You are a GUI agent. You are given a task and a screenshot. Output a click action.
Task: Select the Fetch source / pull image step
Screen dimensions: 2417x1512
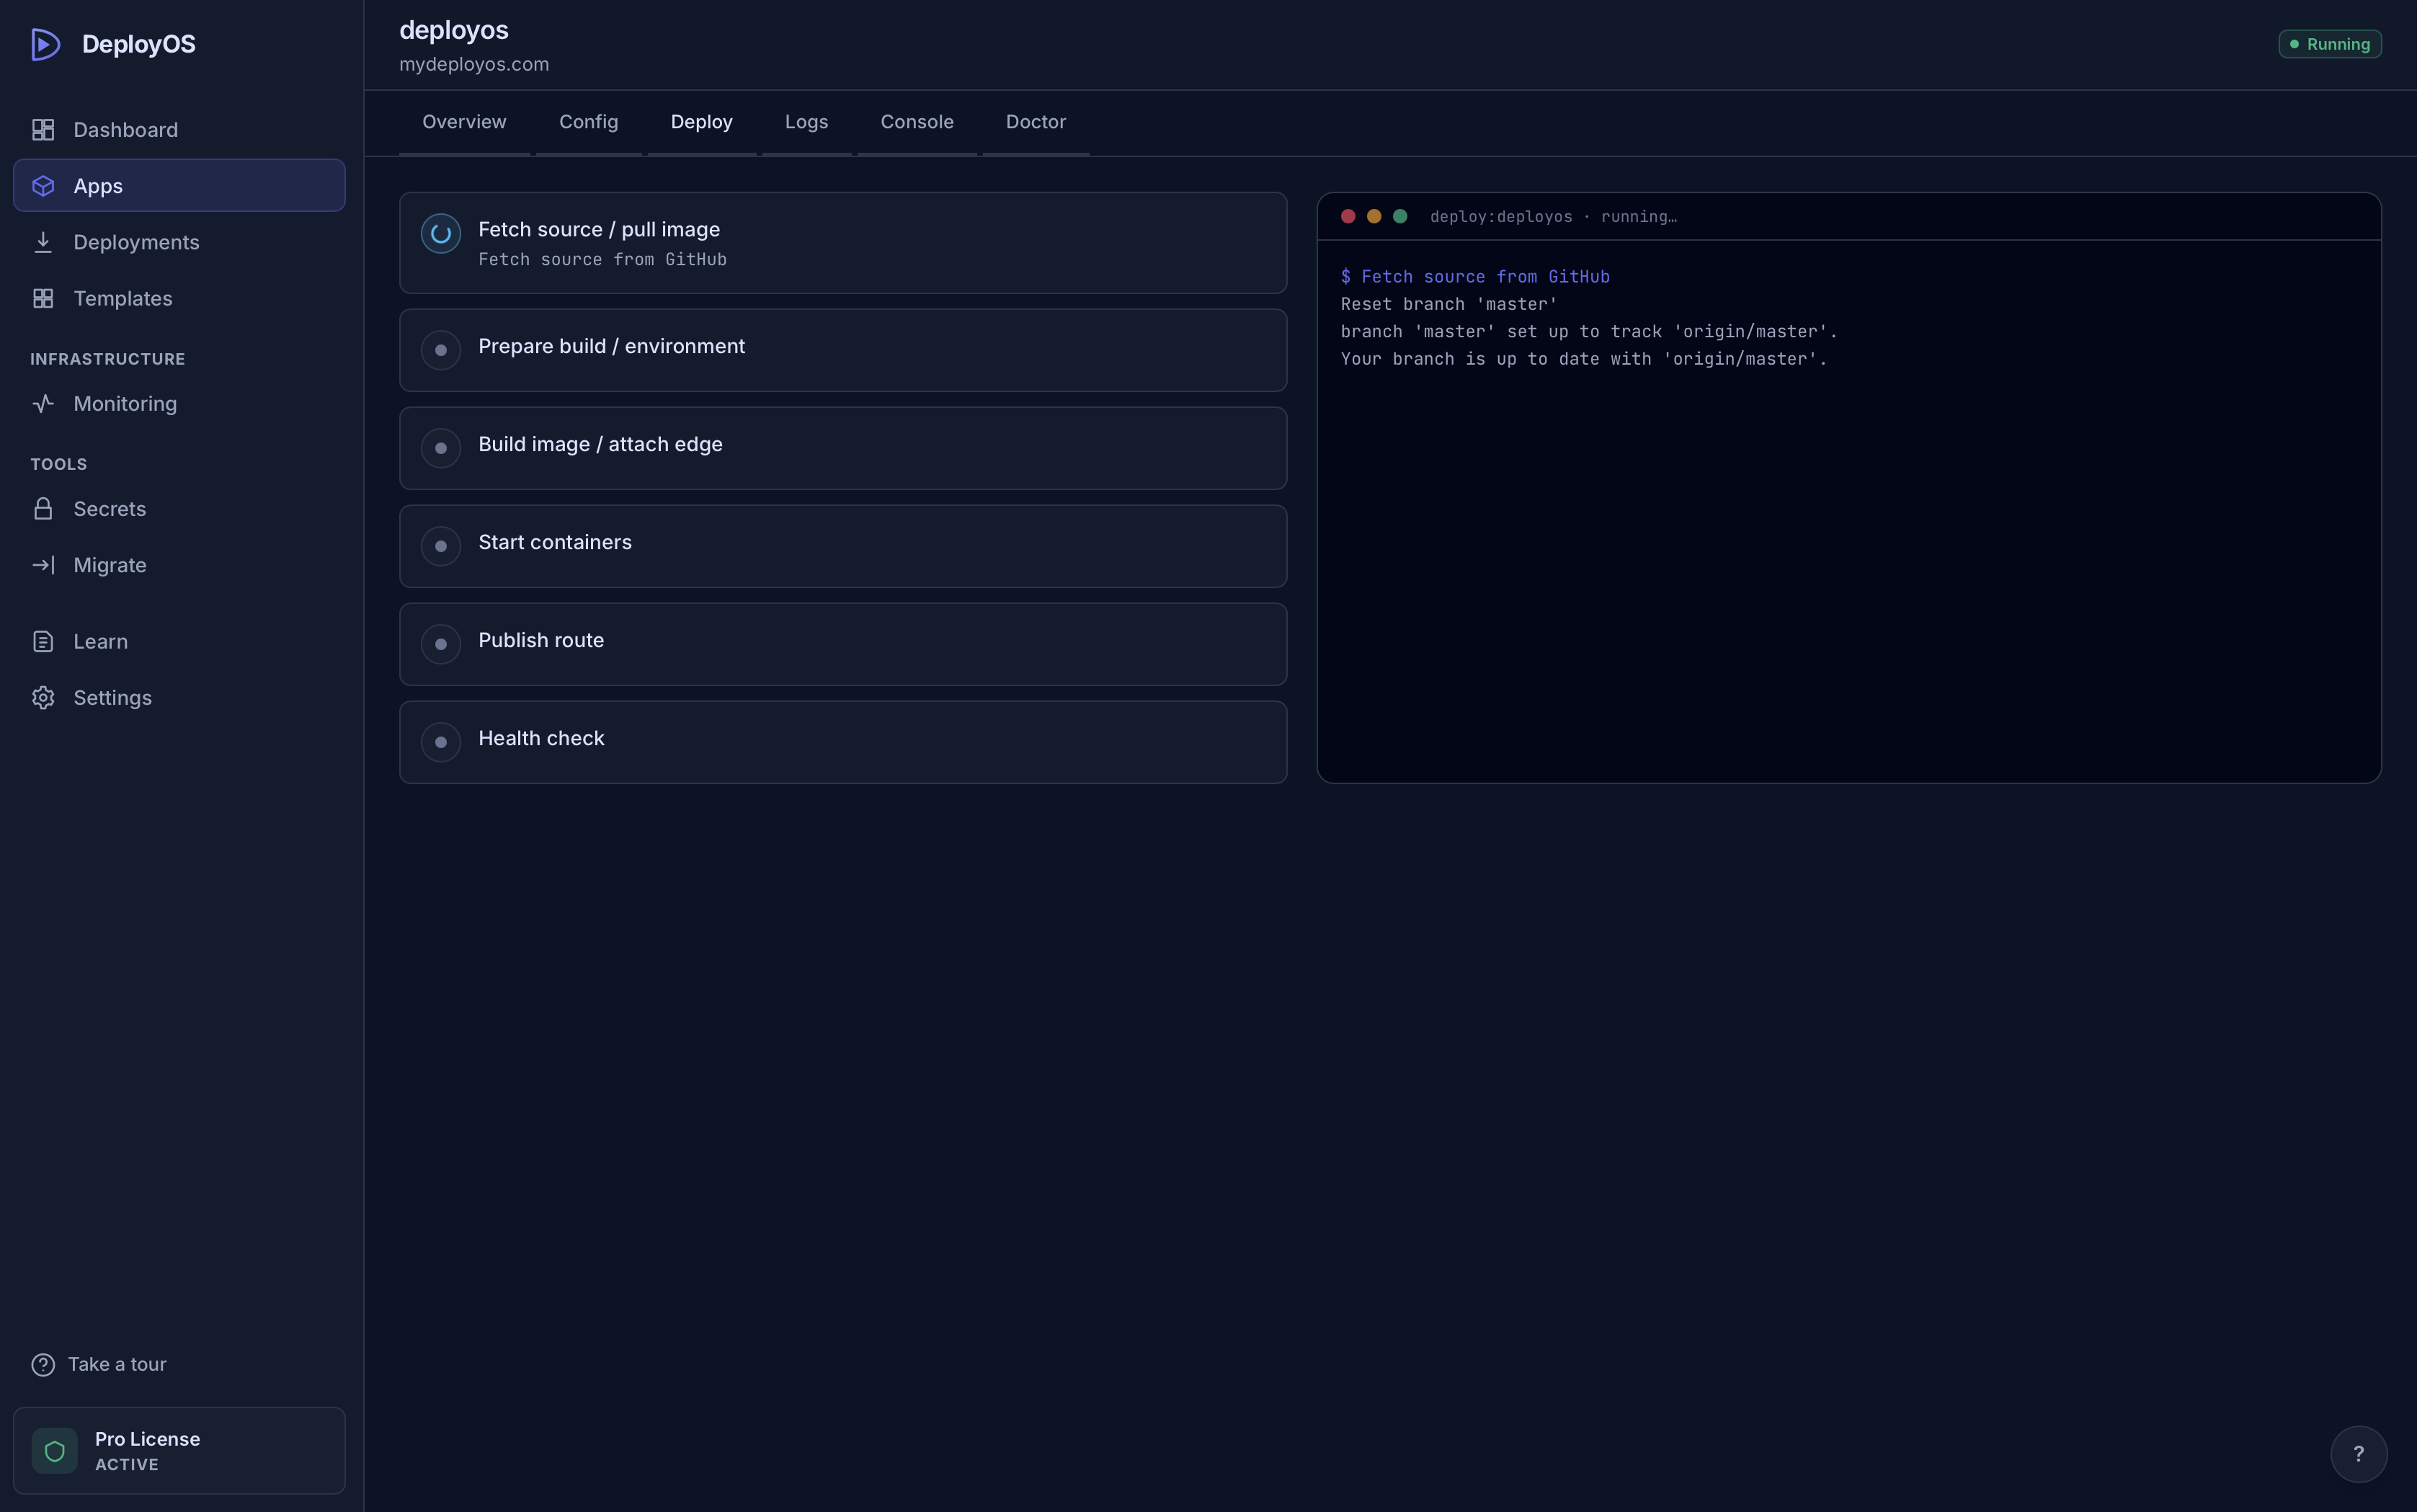click(x=842, y=243)
